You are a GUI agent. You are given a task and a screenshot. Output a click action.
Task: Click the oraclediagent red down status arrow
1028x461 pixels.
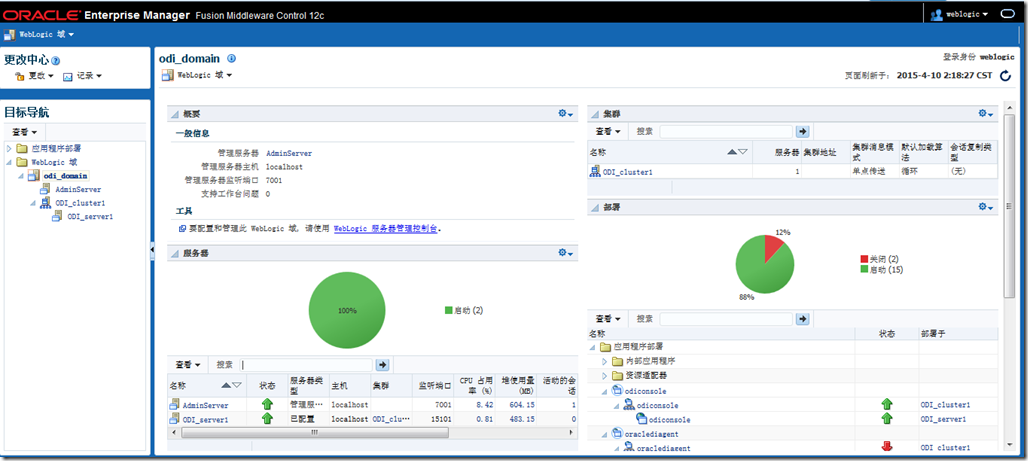point(887,447)
